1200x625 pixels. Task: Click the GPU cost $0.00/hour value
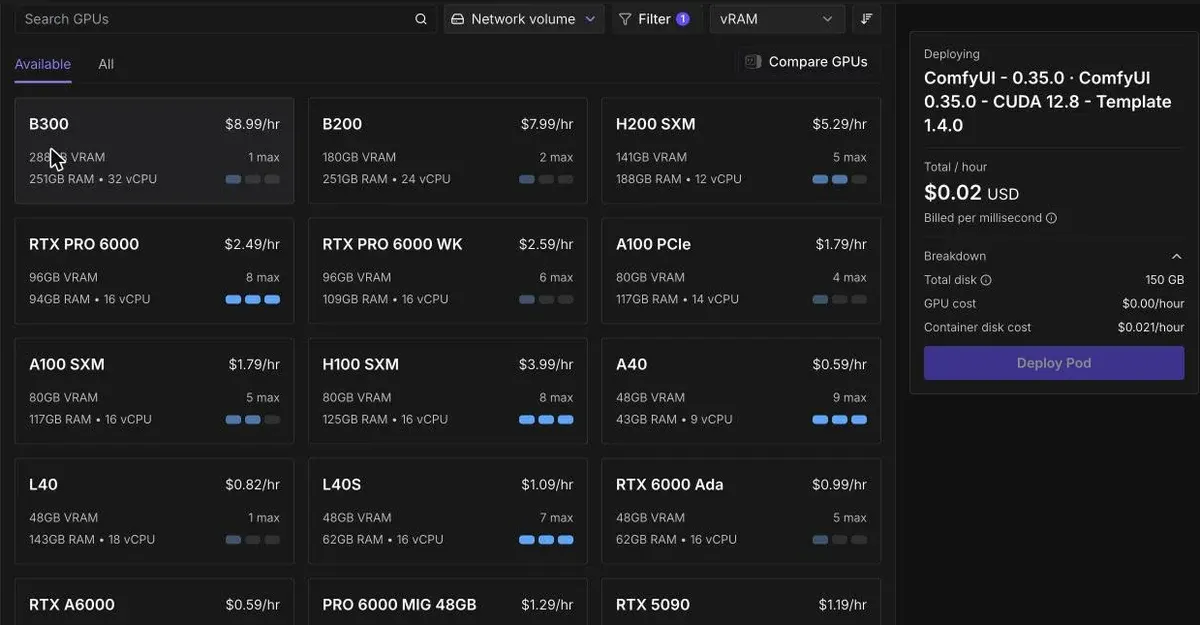click(x=1153, y=304)
